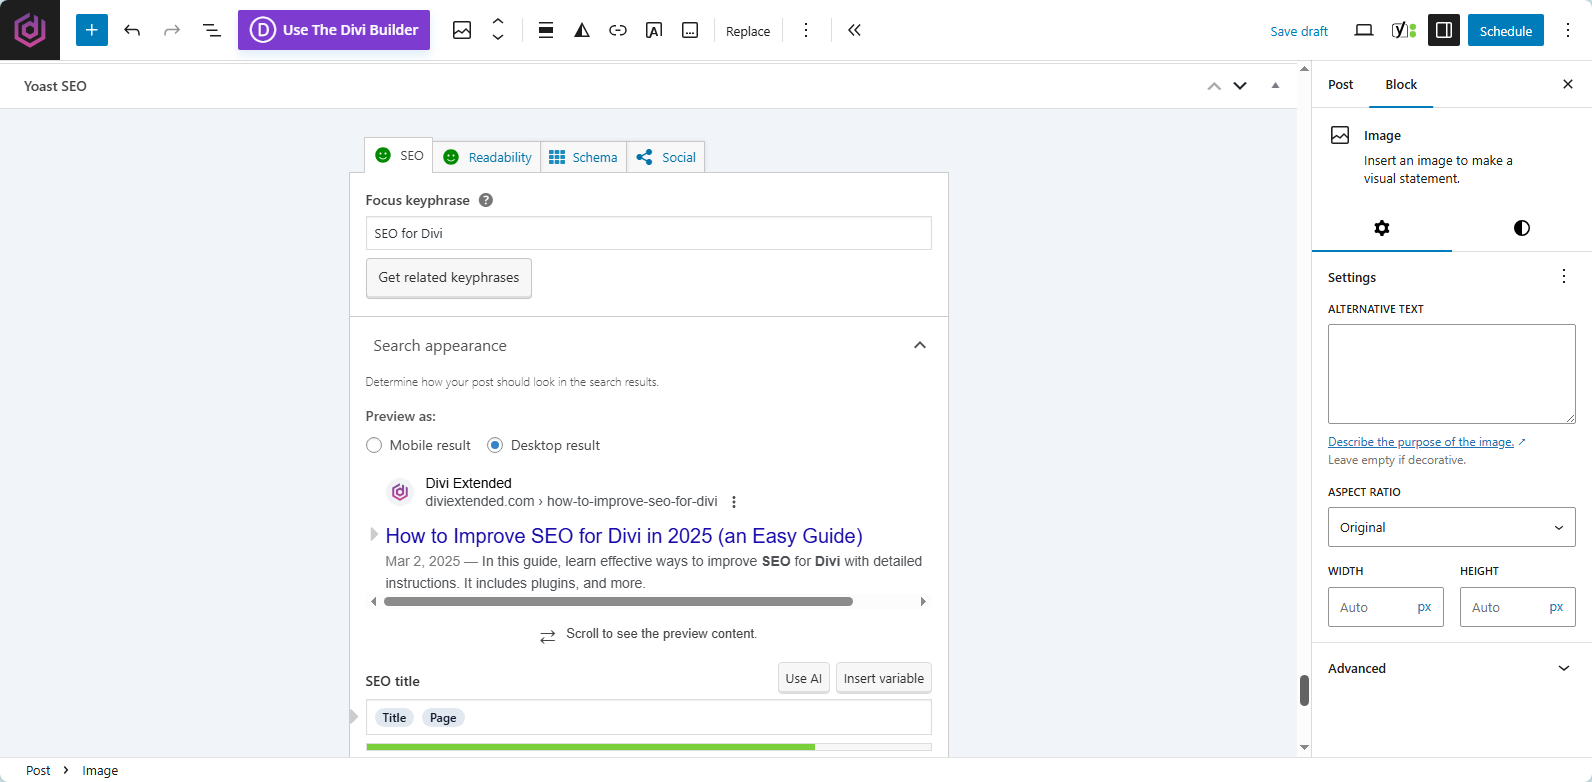Open the block inserter plus button
The width and height of the screenshot is (1592, 782).
[92, 30]
